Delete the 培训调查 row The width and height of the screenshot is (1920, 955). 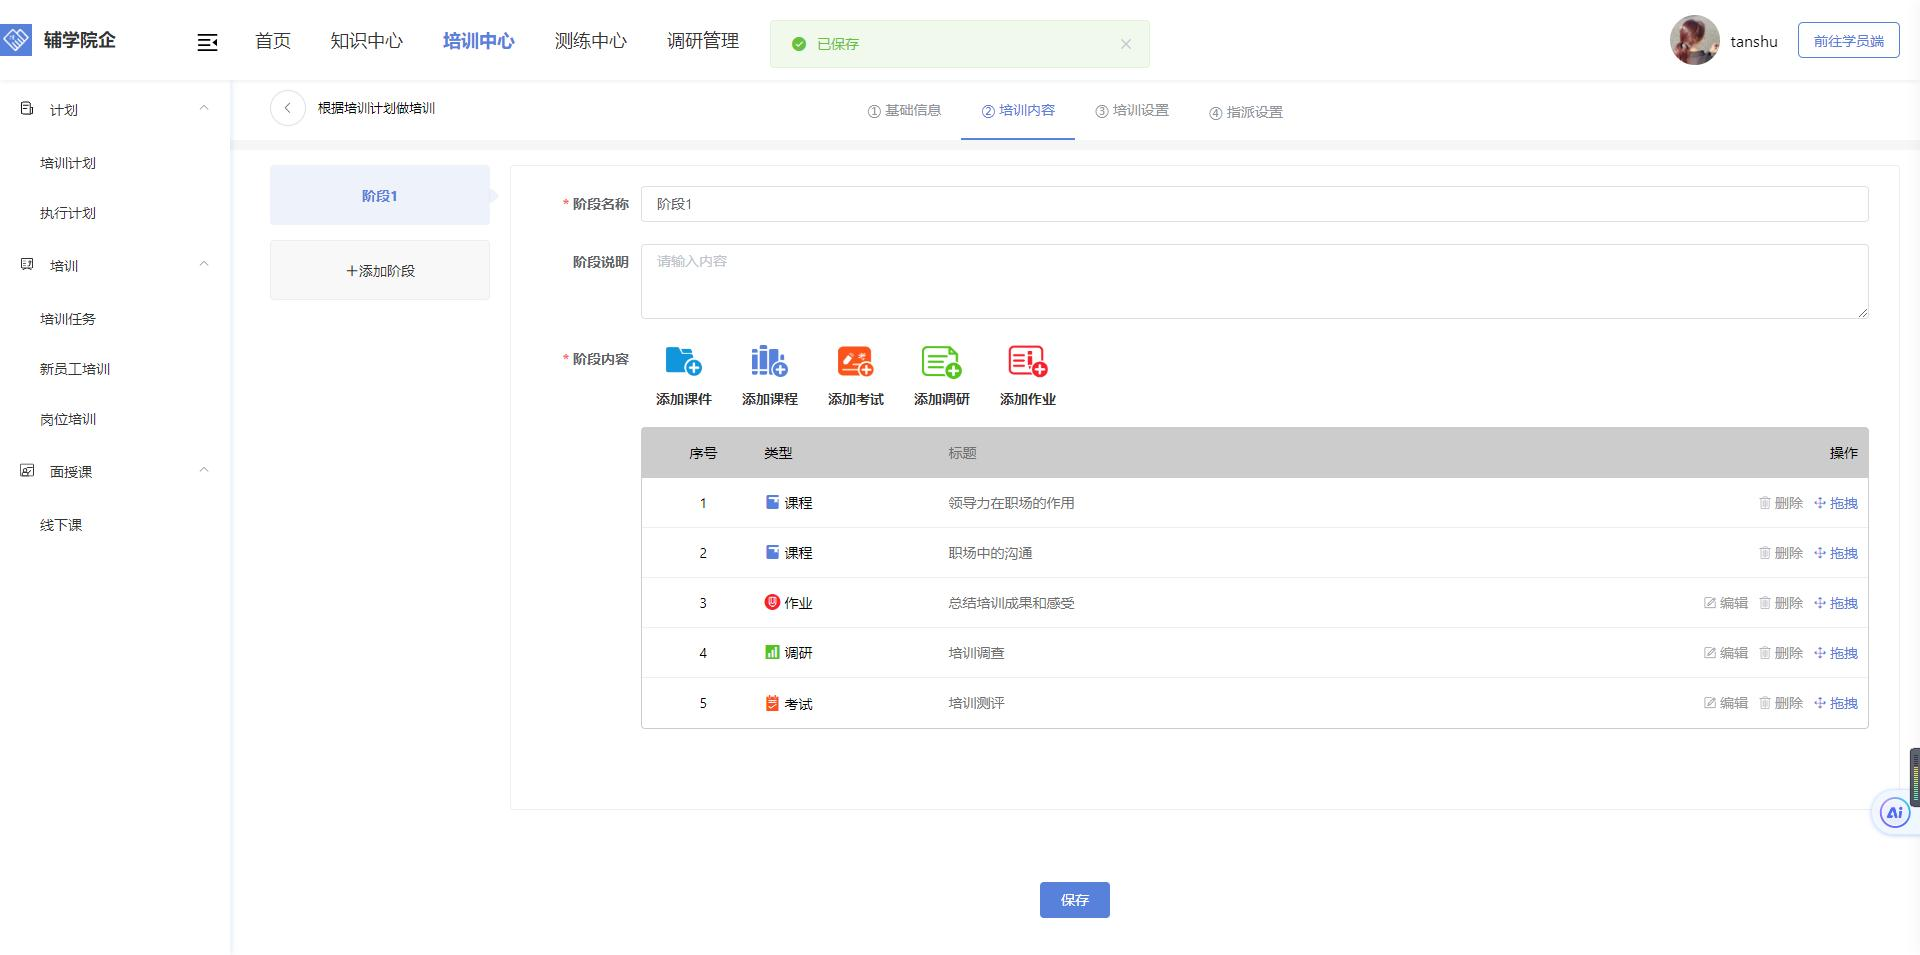tap(1781, 653)
